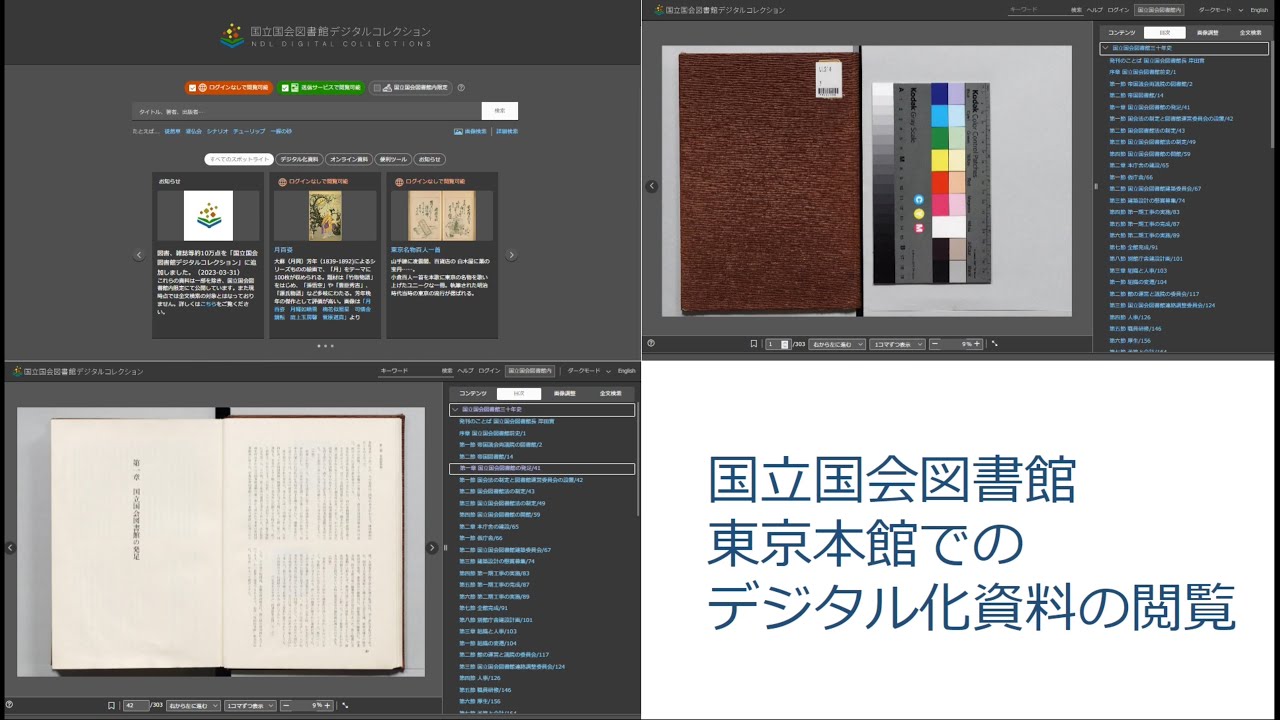Open ログイン in the top-right viewer header
The width and height of the screenshot is (1280, 720).
click(1118, 9)
